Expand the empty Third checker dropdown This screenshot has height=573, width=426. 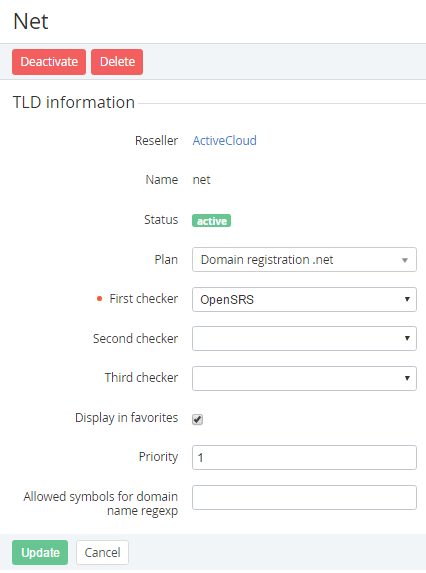304,378
